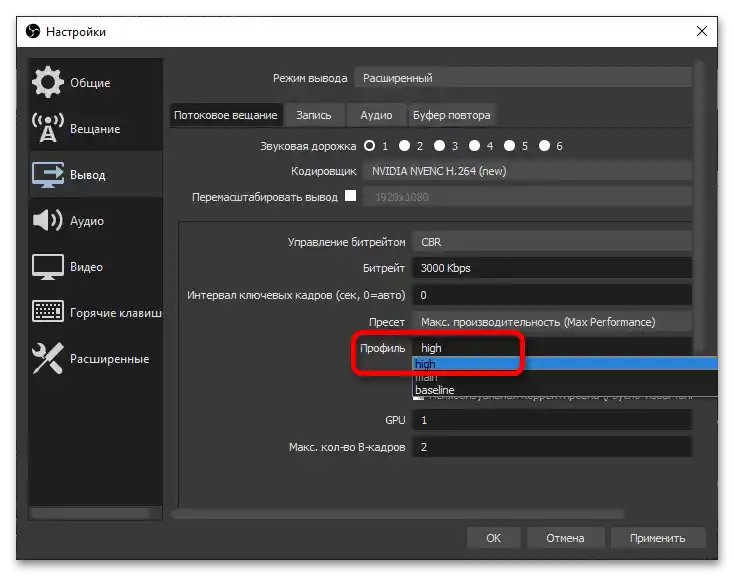This screenshot has height=576, width=734.
Task: Click the Битрейт 3000 Kbps field
Action: (552, 268)
